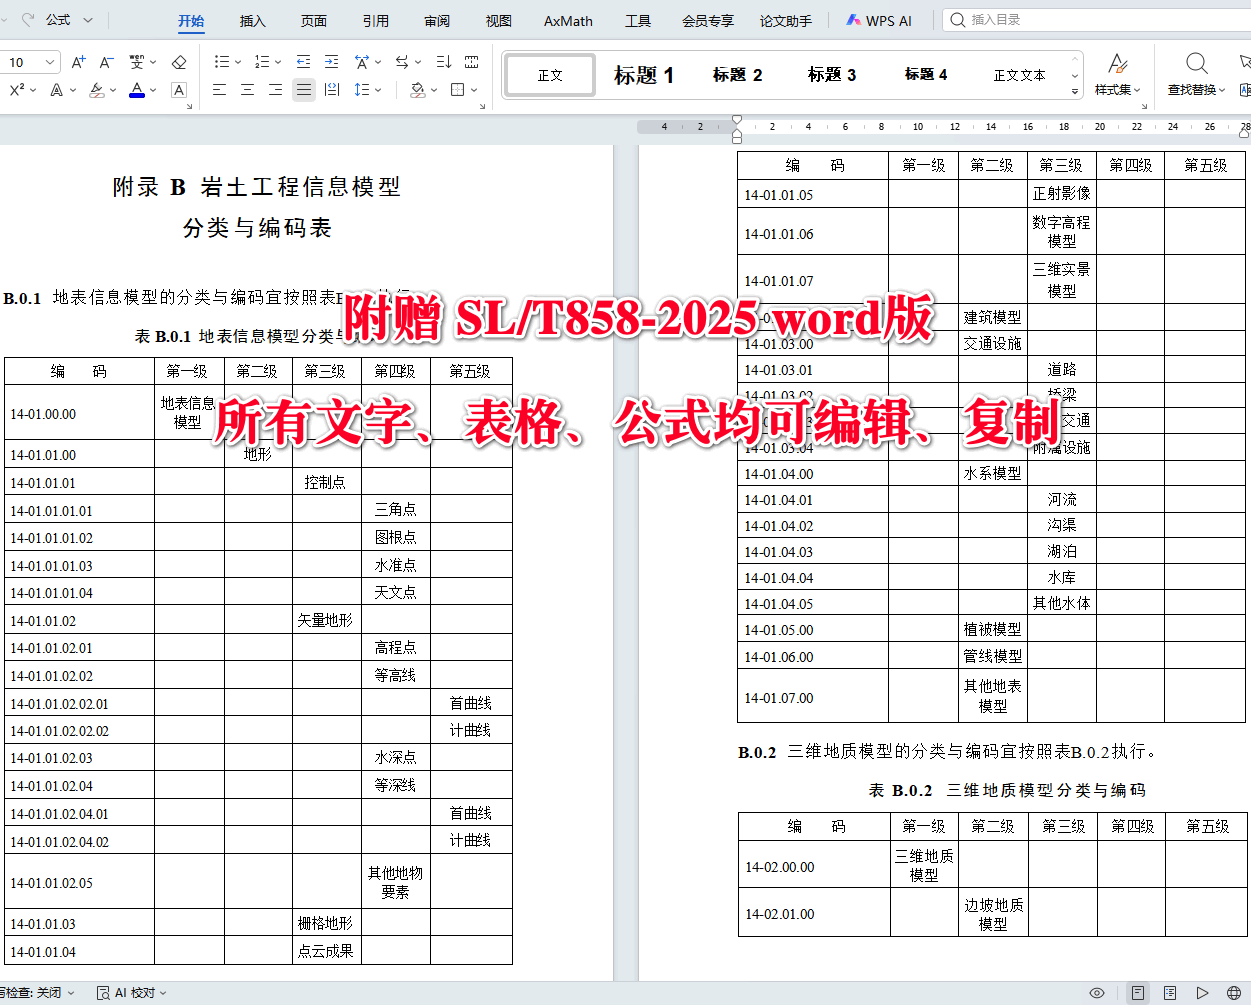Decrease font size with the A- icon
Viewport: 1251px width, 1005px height.
tap(107, 62)
